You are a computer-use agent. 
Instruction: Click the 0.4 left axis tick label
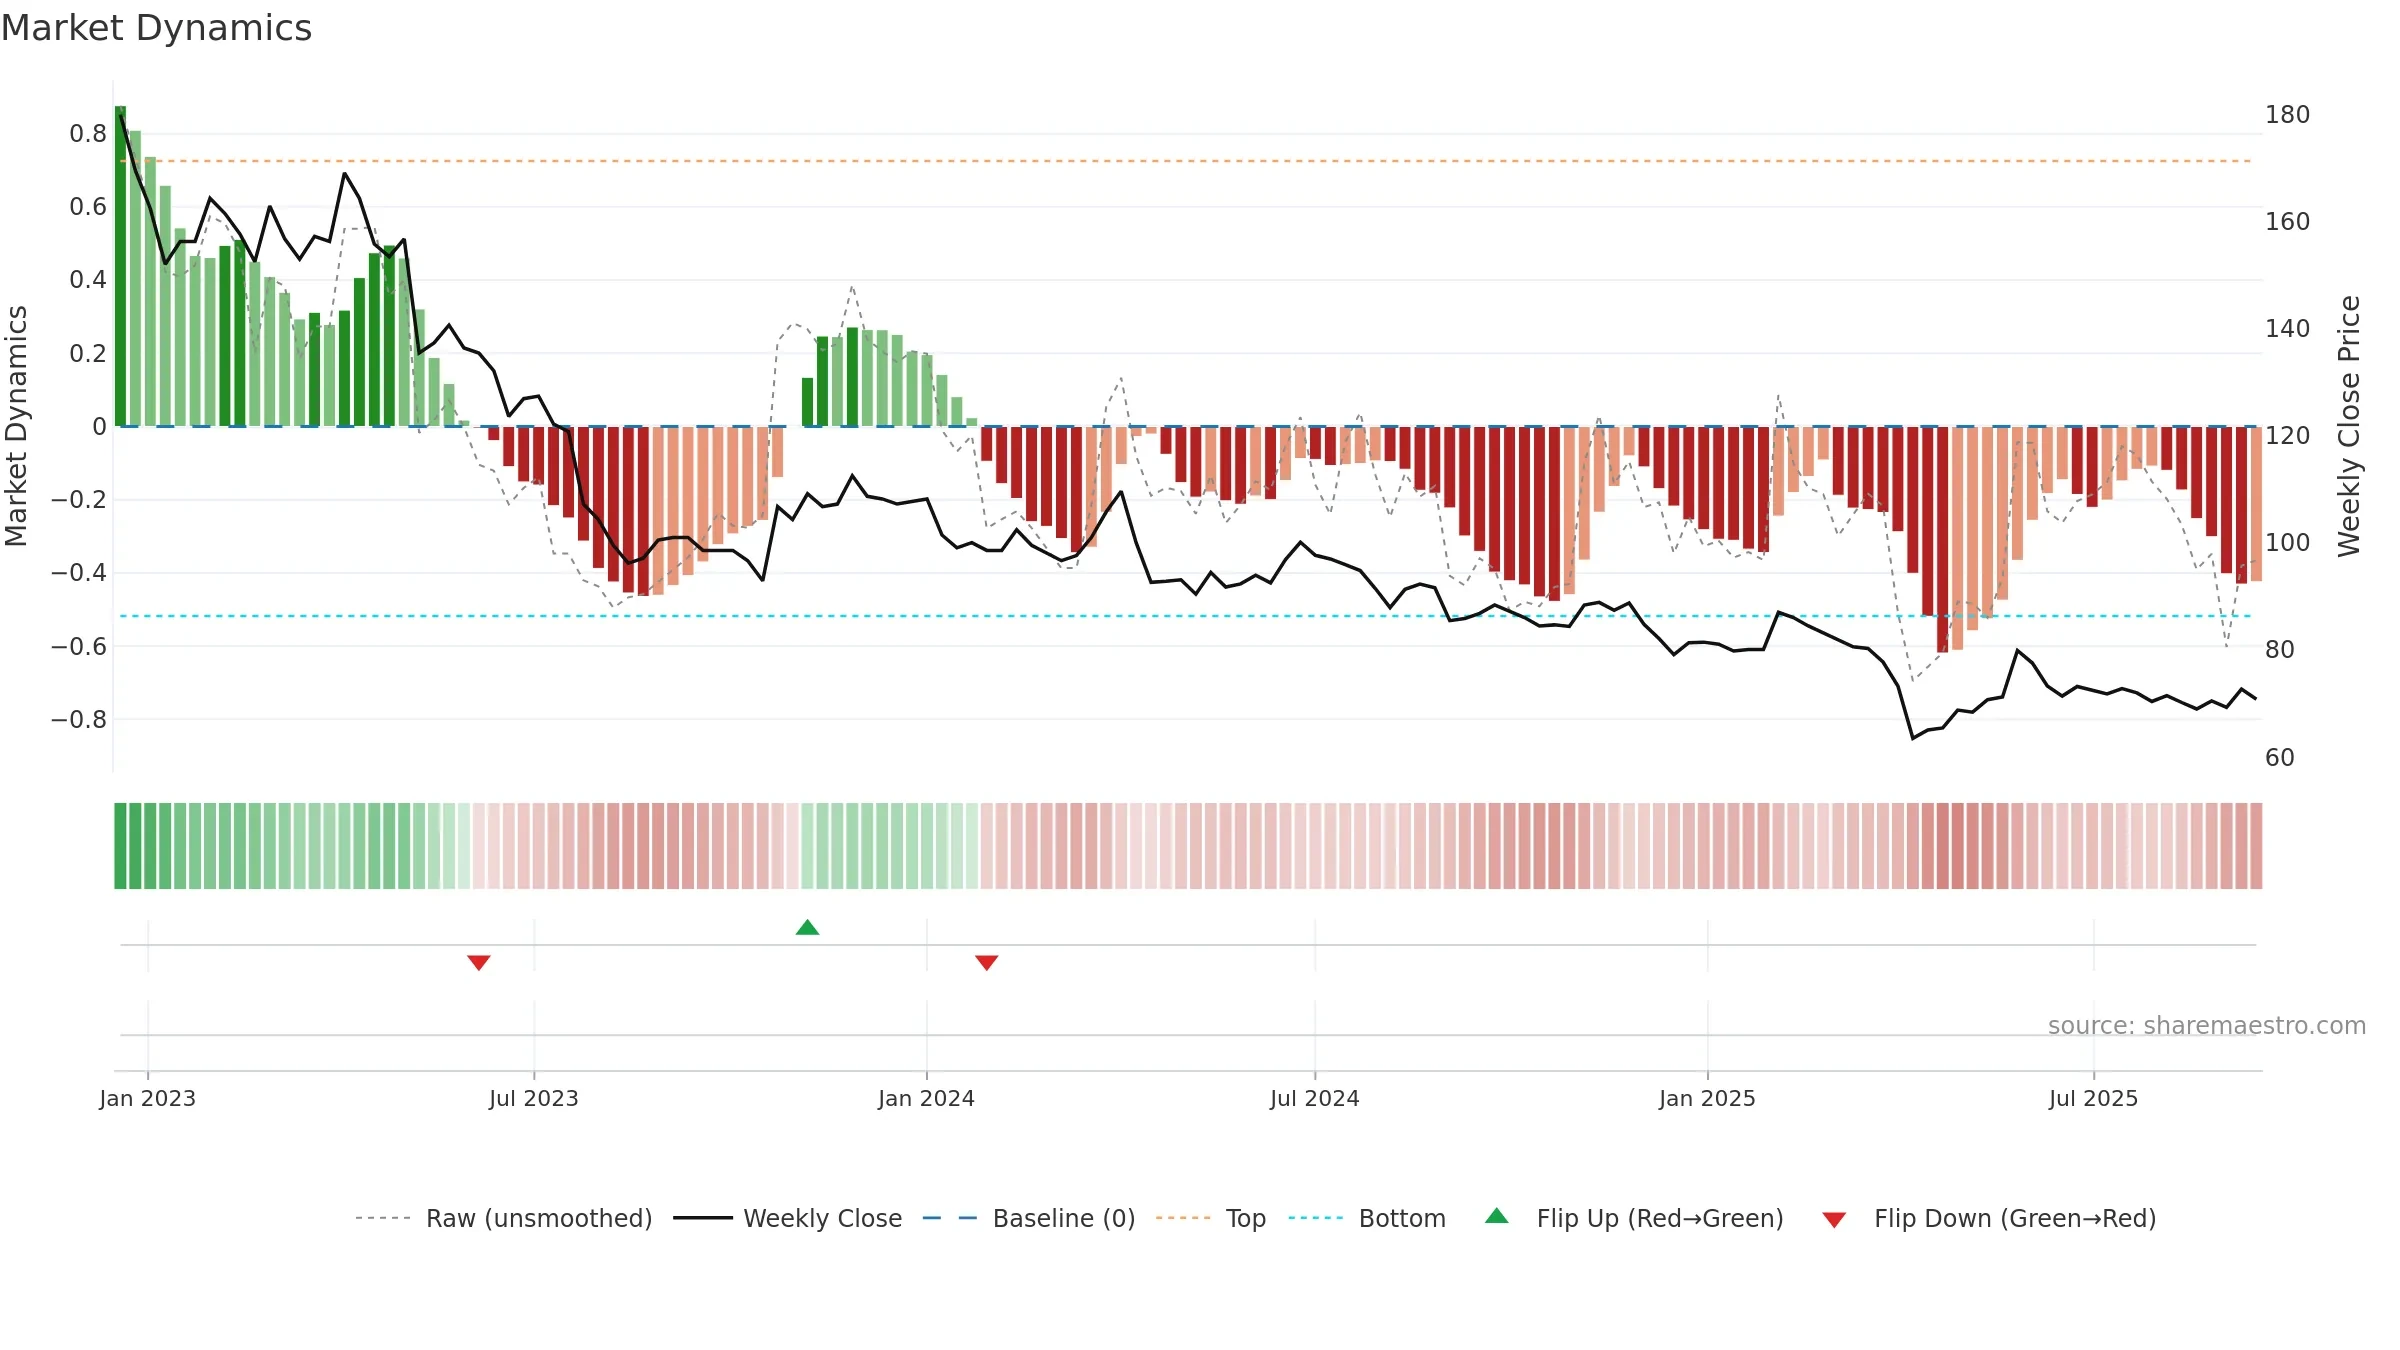click(88, 279)
